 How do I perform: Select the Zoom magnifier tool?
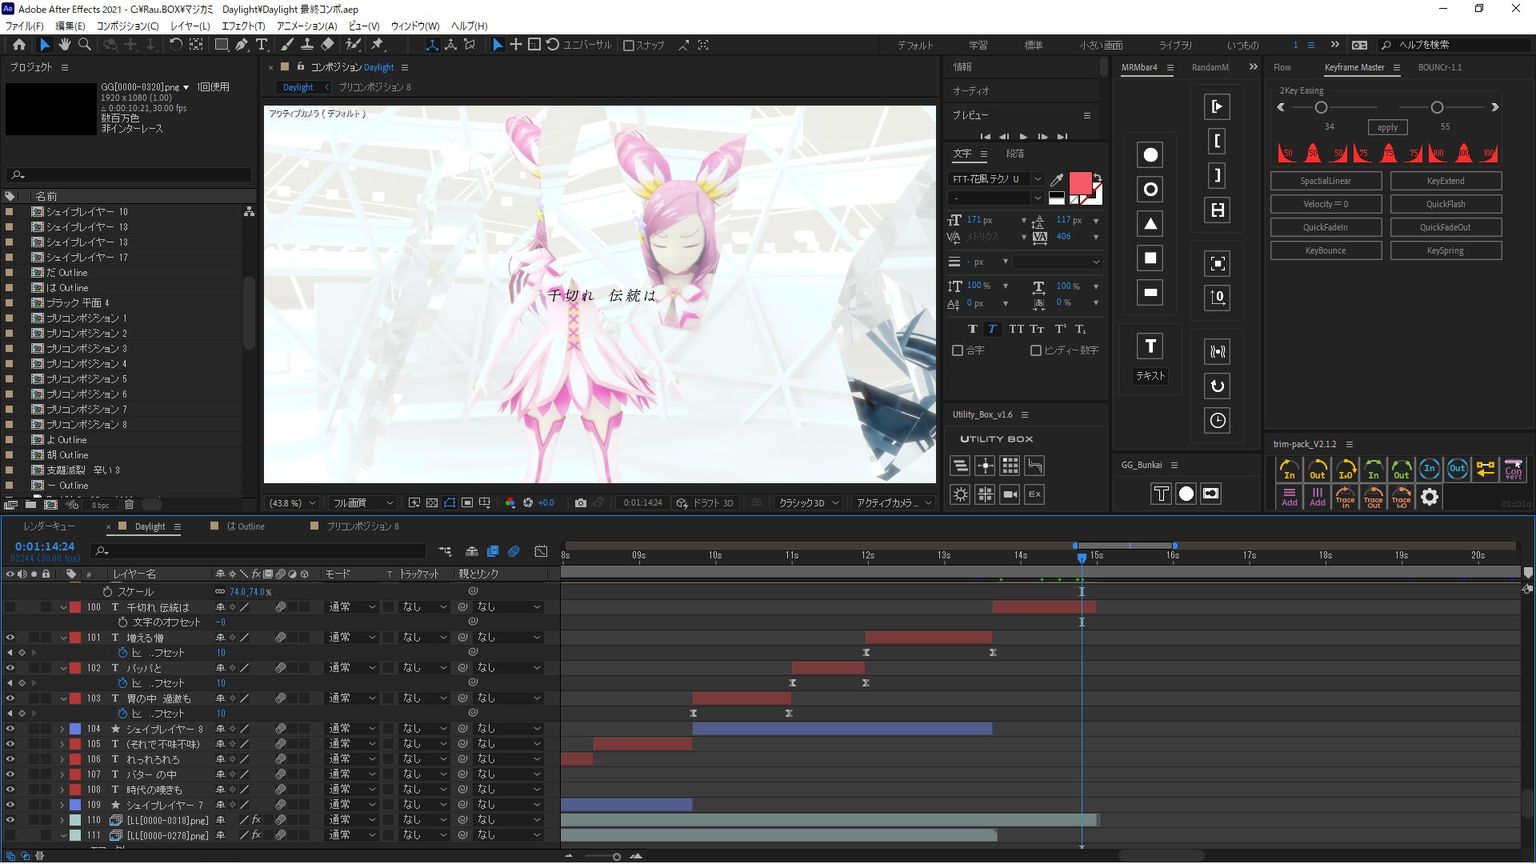[85, 45]
